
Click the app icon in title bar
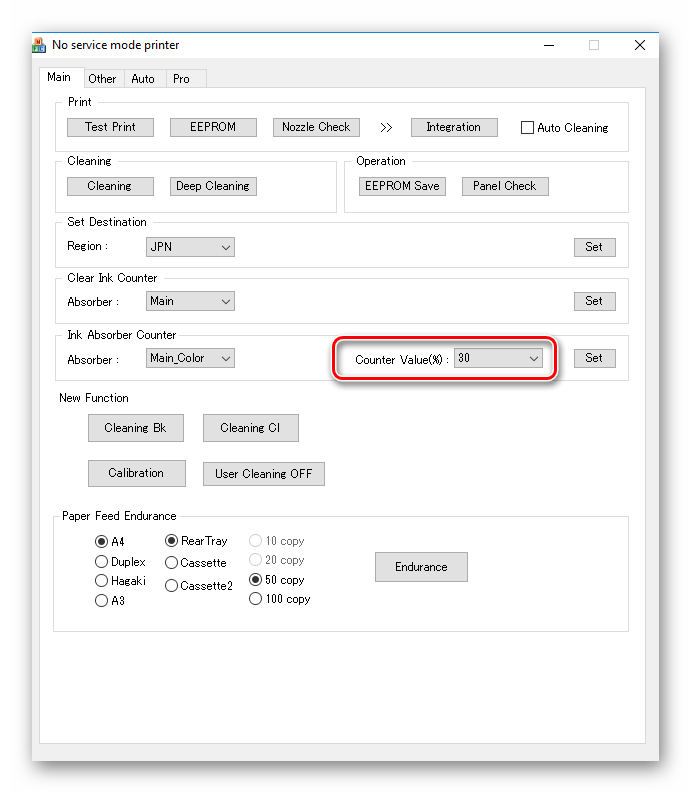click(x=40, y=45)
